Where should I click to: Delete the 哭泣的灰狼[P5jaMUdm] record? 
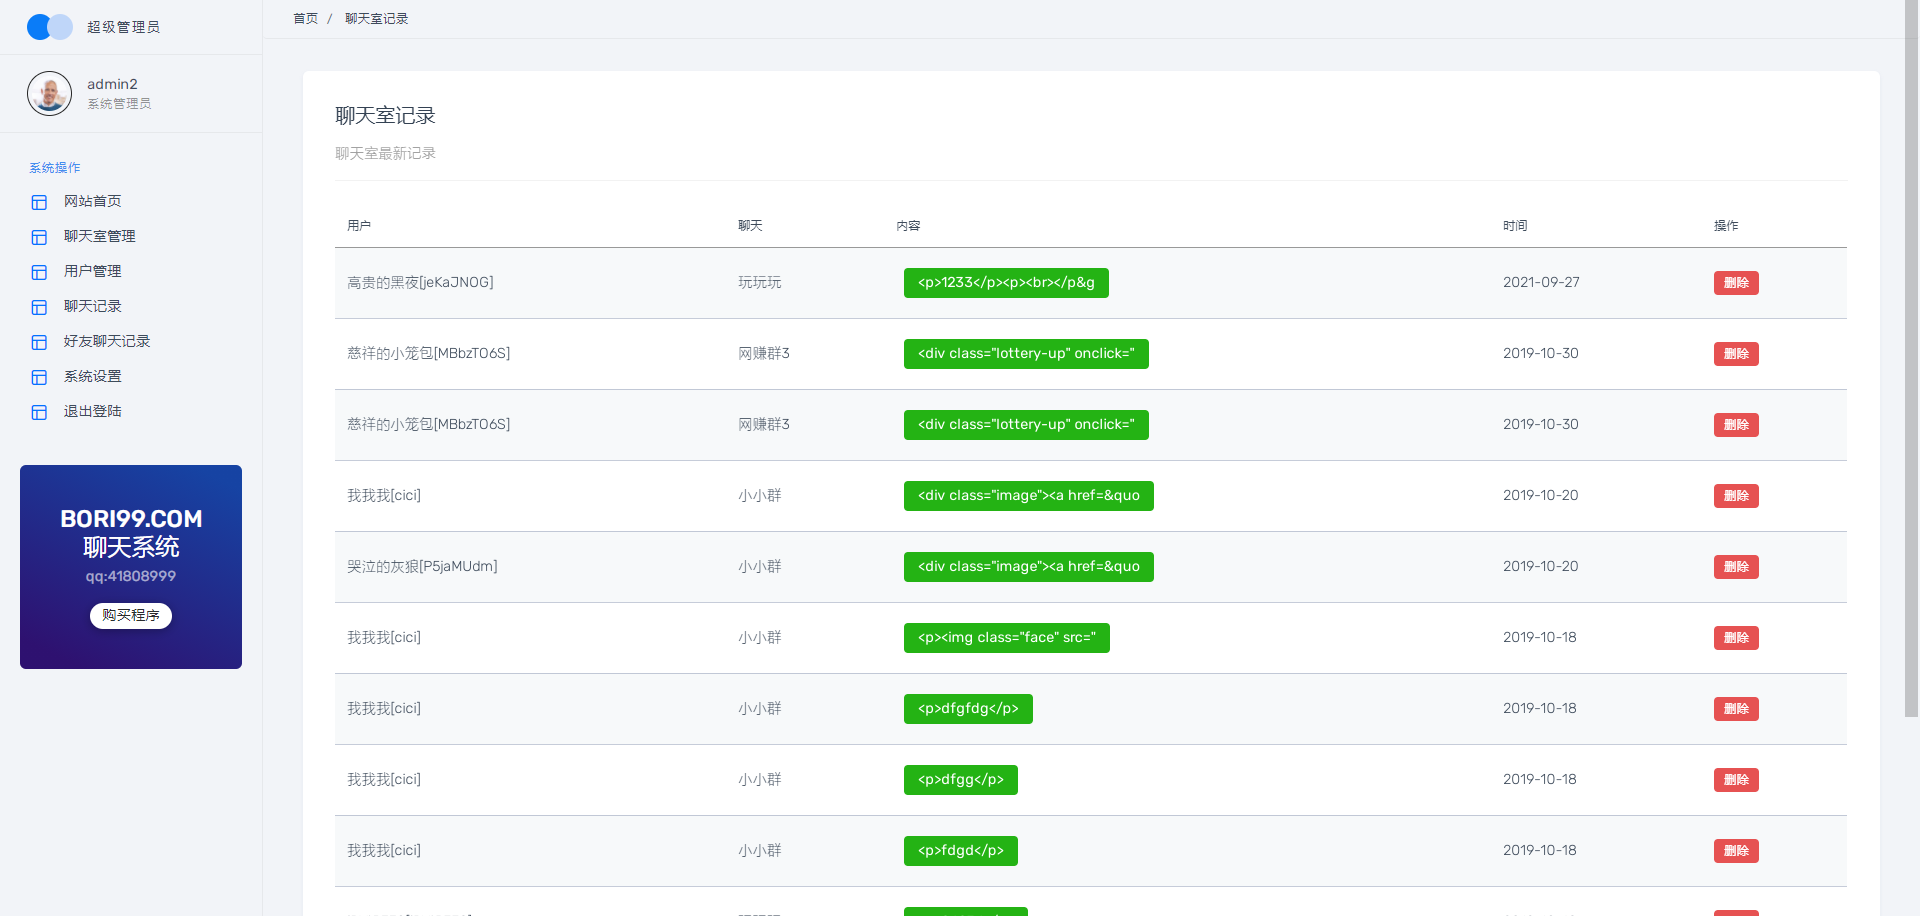pyautogui.click(x=1736, y=567)
